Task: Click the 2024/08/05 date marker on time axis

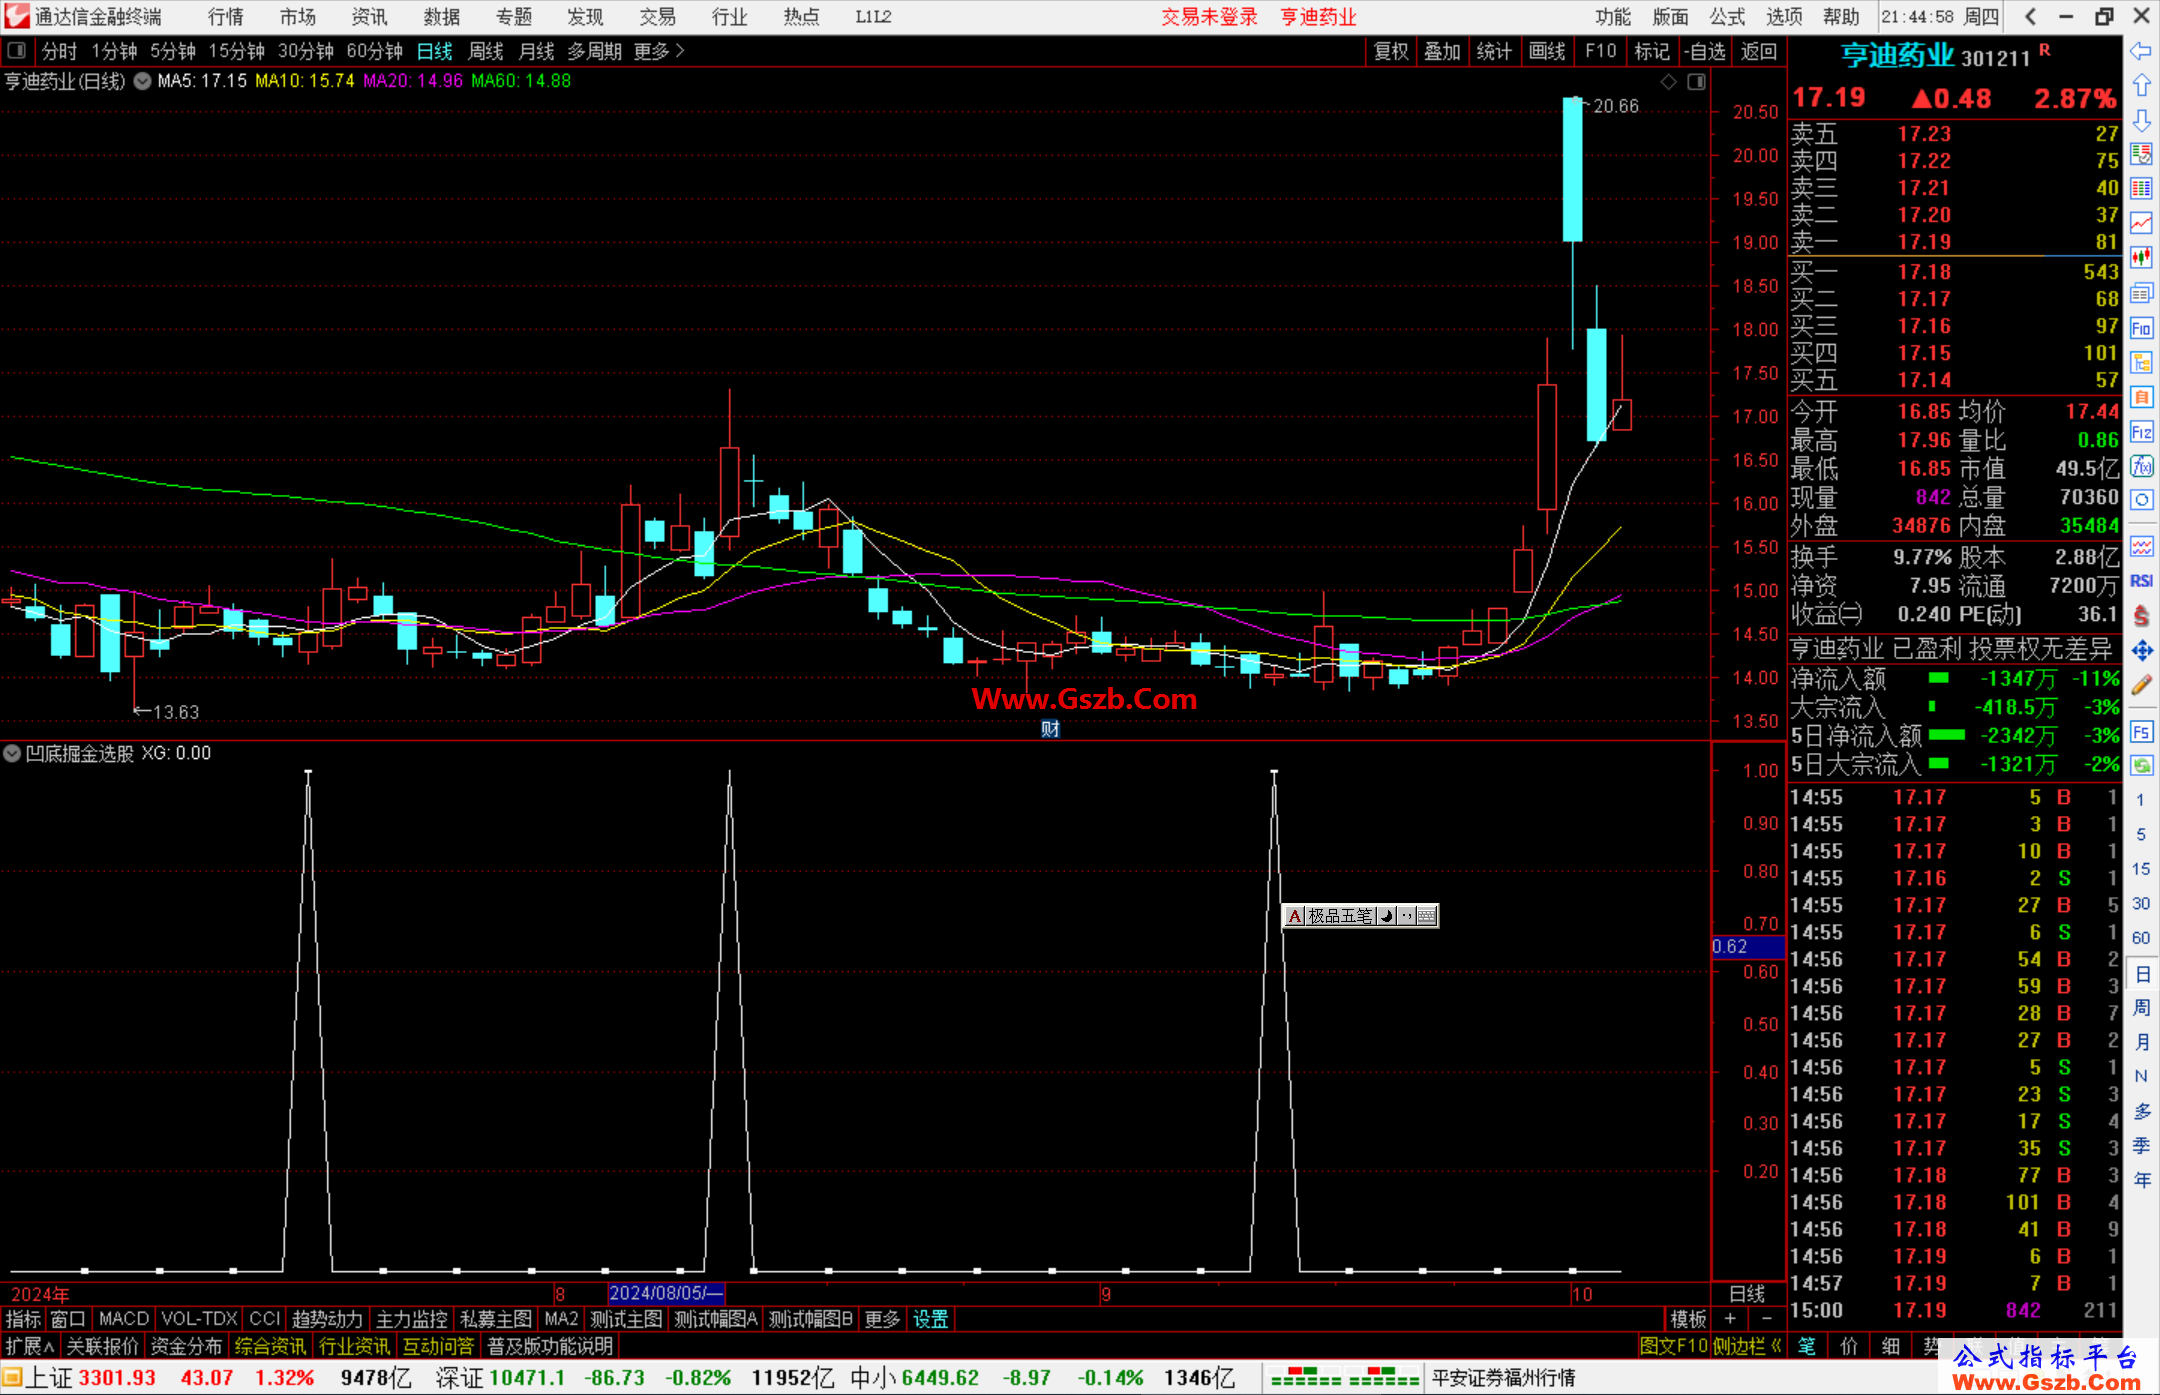Action: click(666, 1293)
